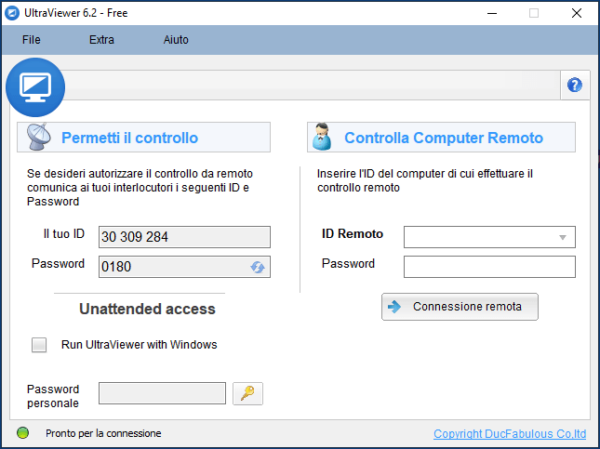Click the remote user avatar icon
The width and height of the screenshot is (600, 449).
[x=321, y=137]
